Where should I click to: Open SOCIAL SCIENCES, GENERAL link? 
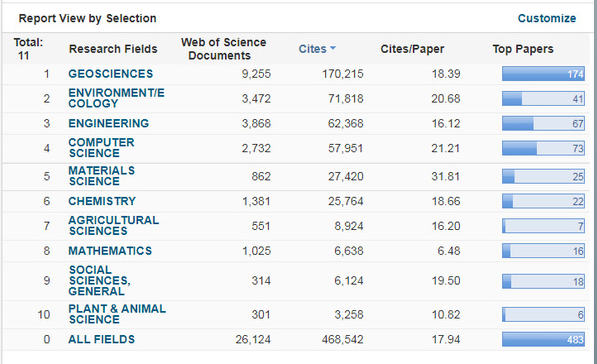point(99,281)
